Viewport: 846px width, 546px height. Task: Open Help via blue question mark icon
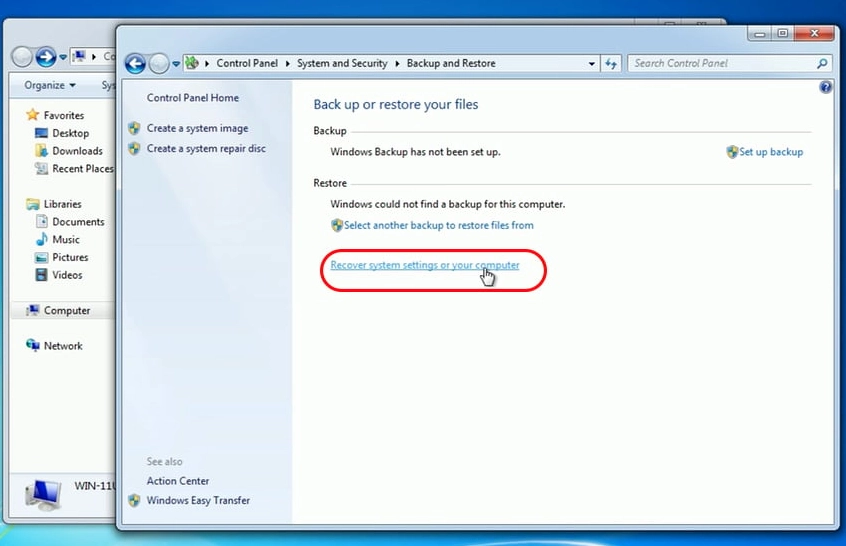825,87
